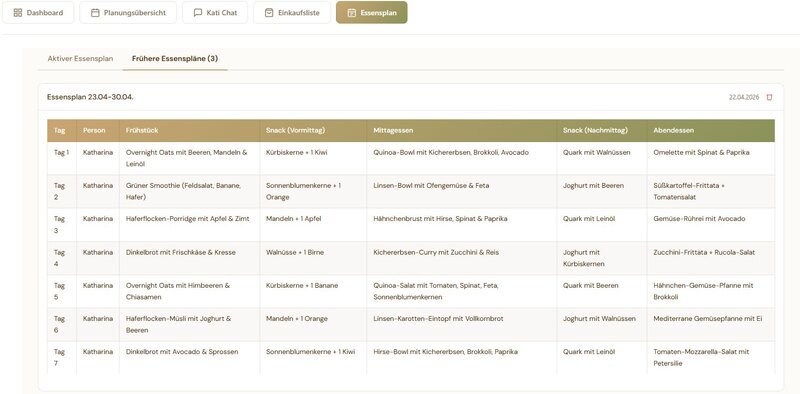Click Quark mit Walnüssen cell
800x394 pixels.
[x=602, y=158]
